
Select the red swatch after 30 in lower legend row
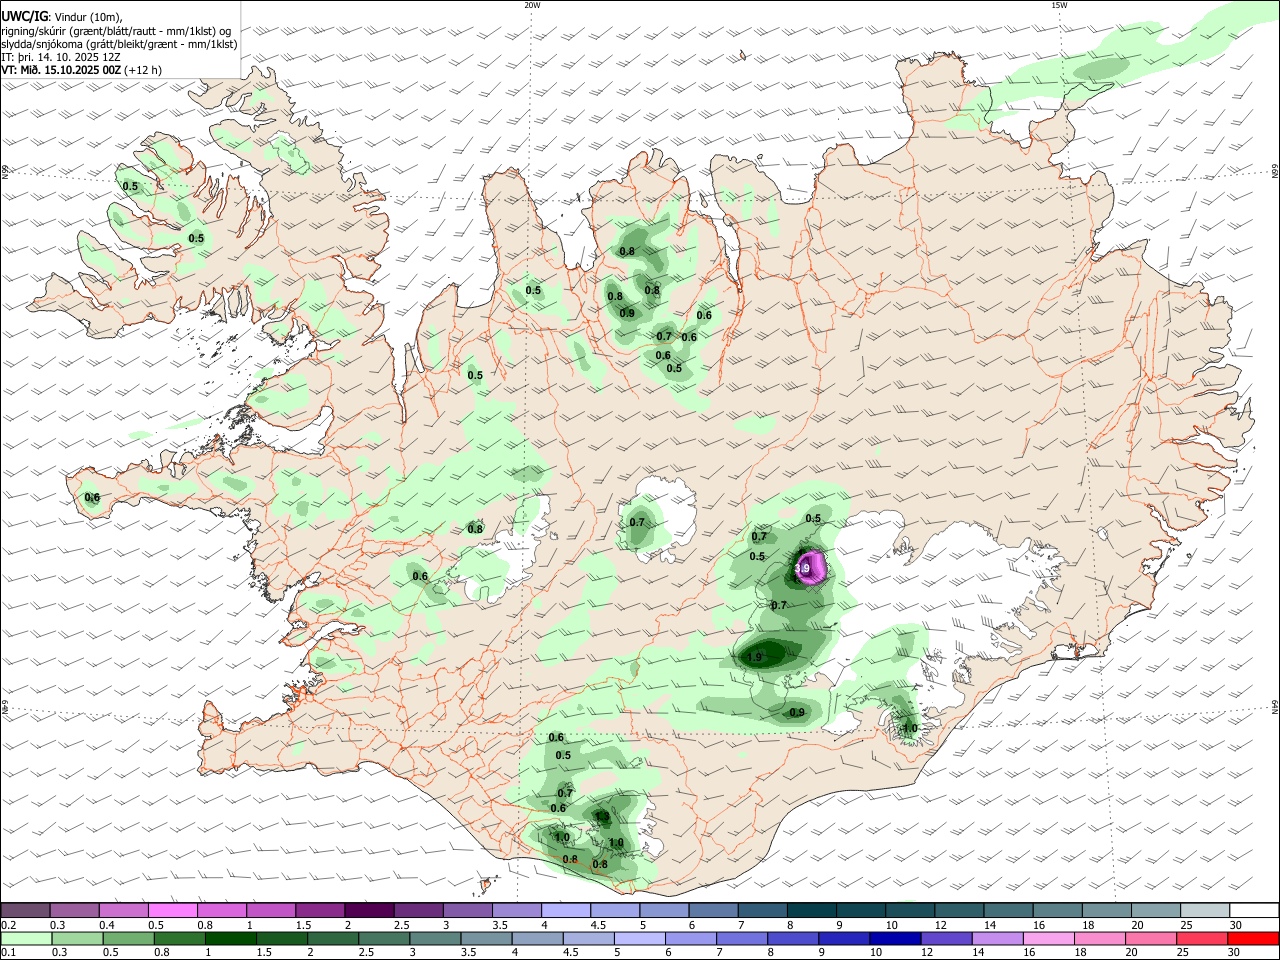point(1254,939)
